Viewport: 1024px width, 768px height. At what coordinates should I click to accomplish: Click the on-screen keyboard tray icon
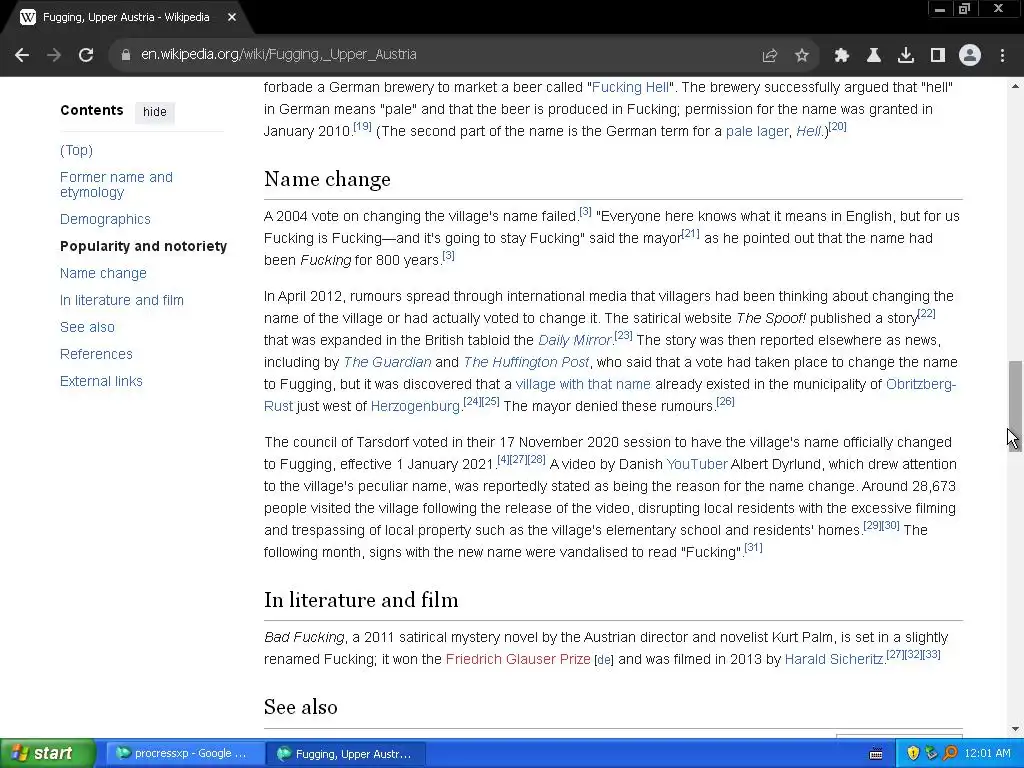[x=876, y=754]
